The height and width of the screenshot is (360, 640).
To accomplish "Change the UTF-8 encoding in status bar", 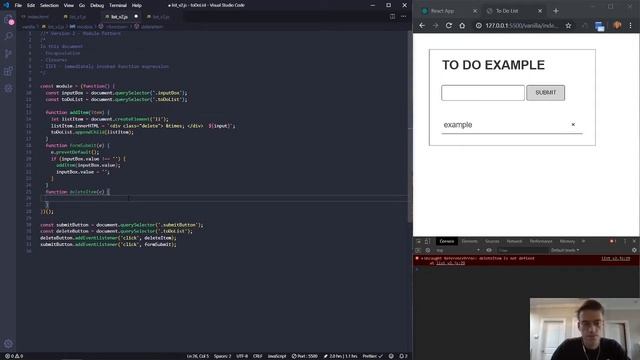I will 242,356.
